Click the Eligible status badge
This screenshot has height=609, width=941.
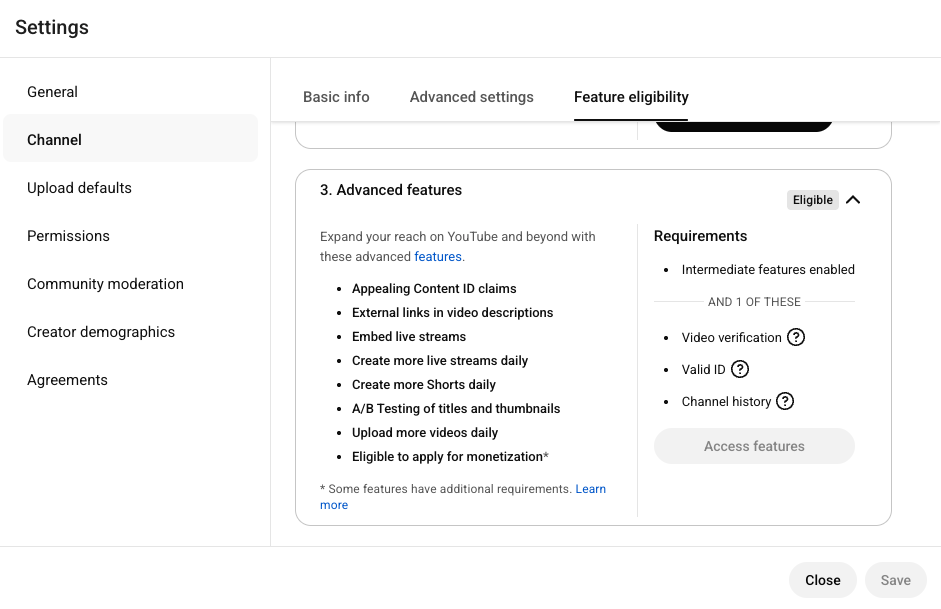pyautogui.click(x=812, y=200)
